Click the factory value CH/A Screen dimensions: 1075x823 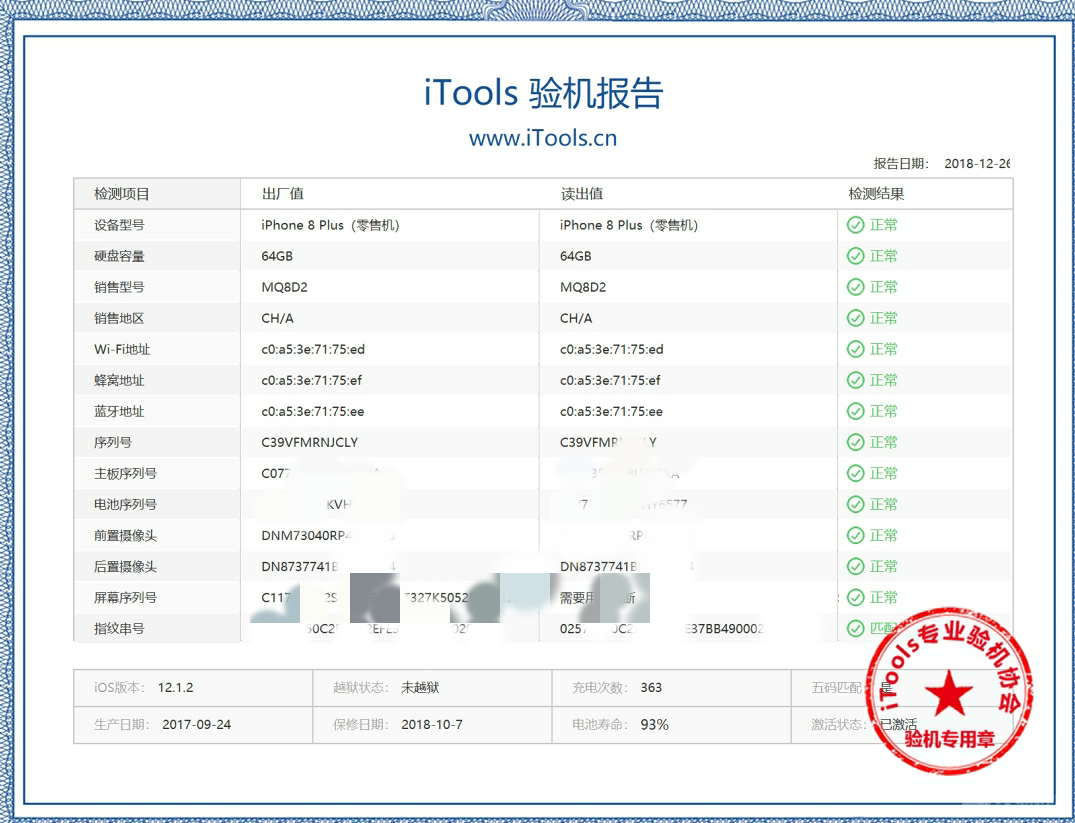tap(278, 318)
